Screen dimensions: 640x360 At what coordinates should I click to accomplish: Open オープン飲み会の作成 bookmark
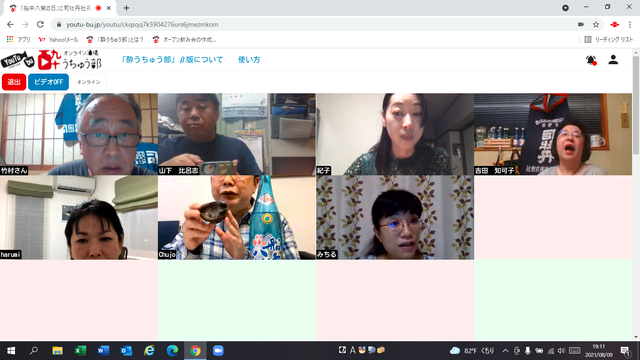[x=184, y=40]
